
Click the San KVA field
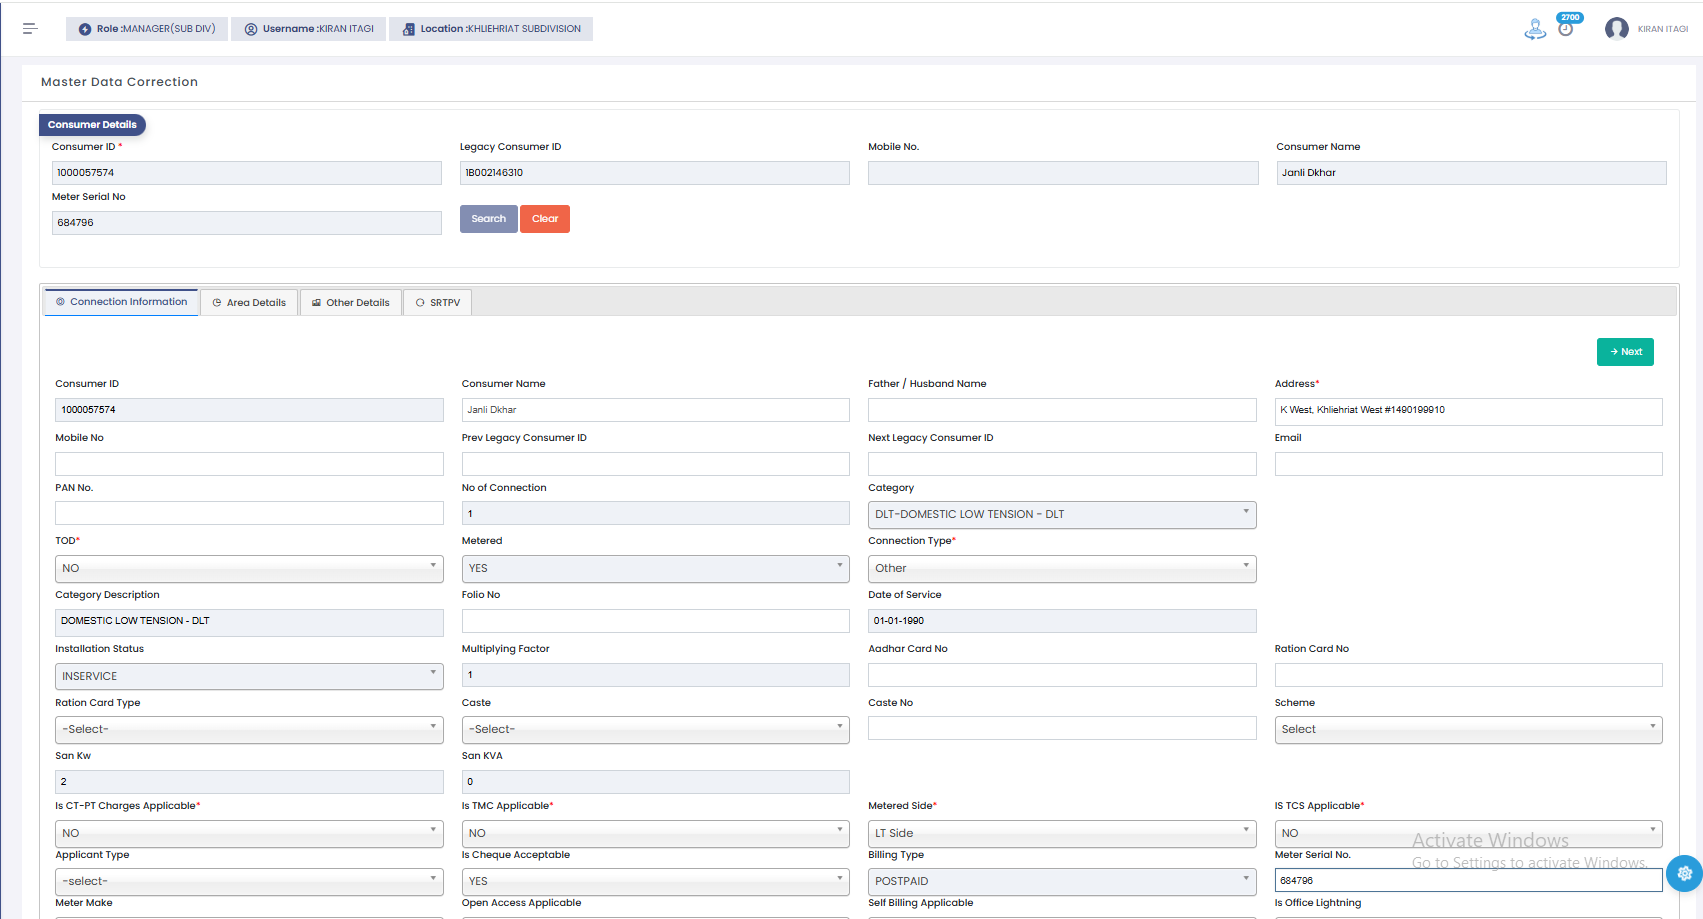click(655, 782)
